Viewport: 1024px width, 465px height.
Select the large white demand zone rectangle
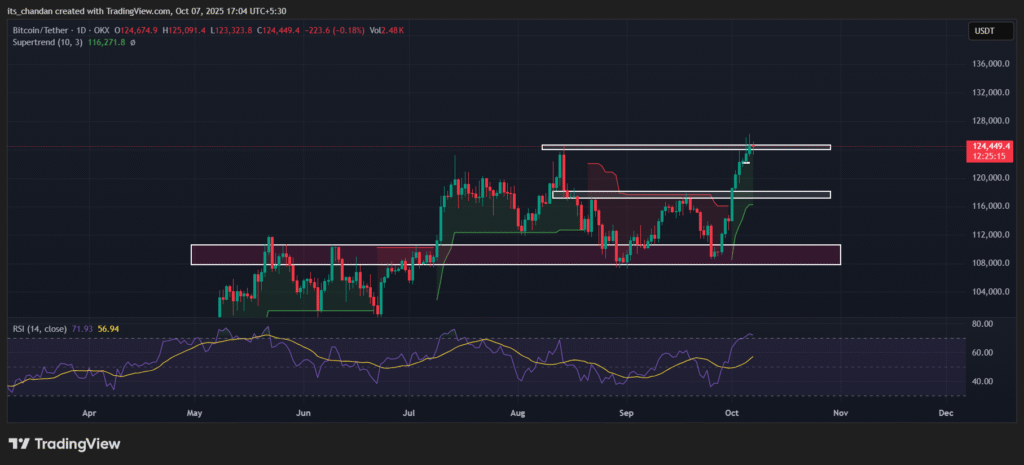515,255
